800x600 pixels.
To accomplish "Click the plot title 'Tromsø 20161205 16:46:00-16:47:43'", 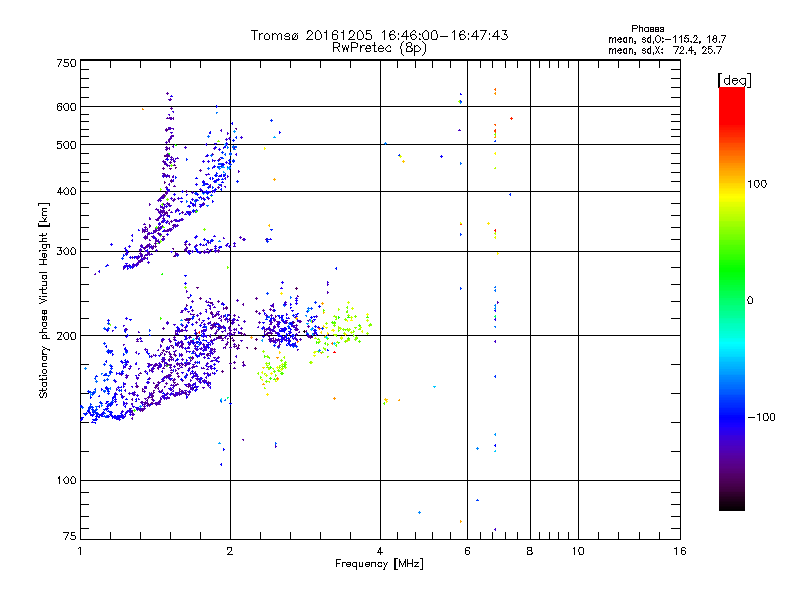I will pyautogui.click(x=379, y=35).
